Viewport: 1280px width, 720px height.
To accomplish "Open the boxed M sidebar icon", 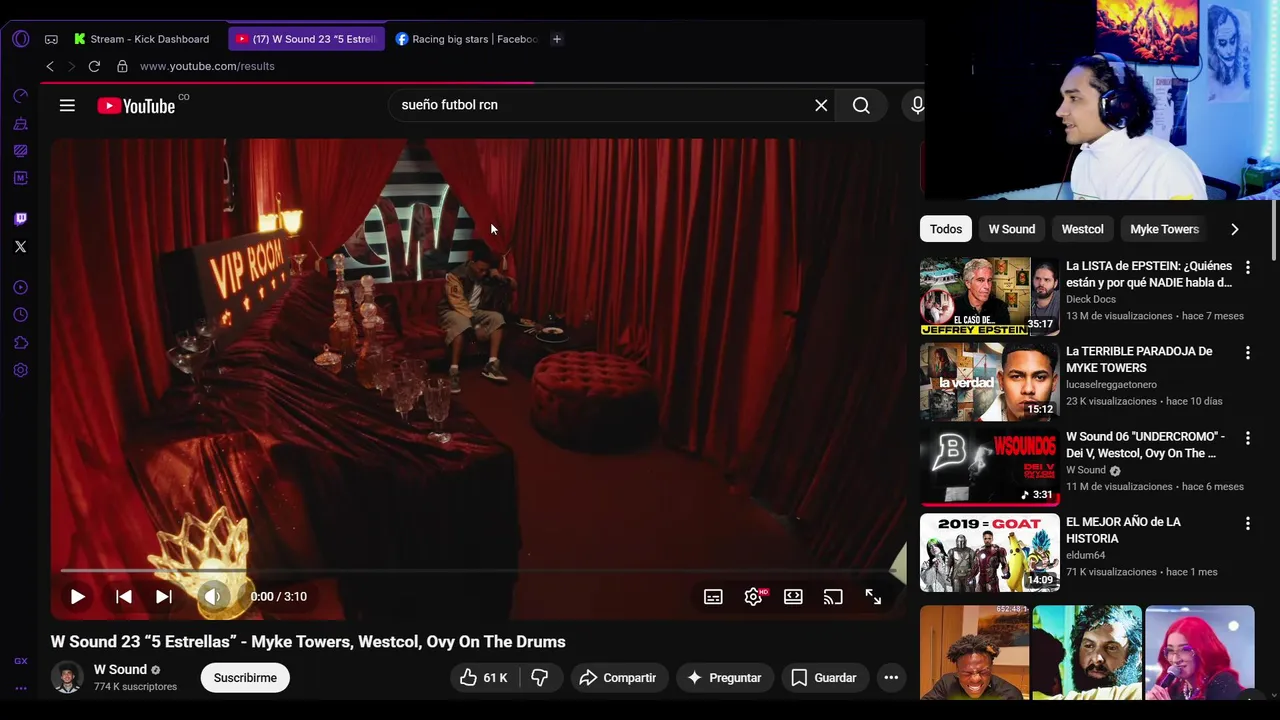I will point(21,178).
